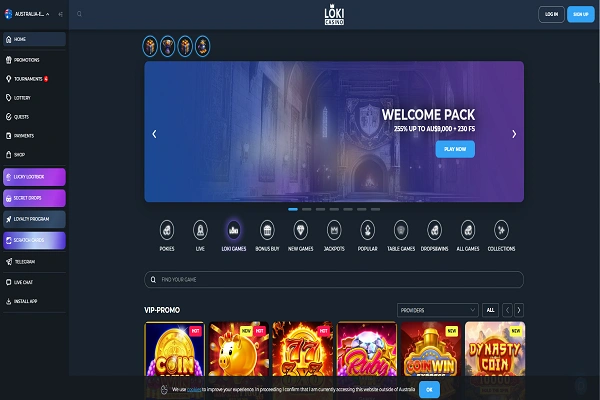Open the Live games category icon

pos(200,230)
